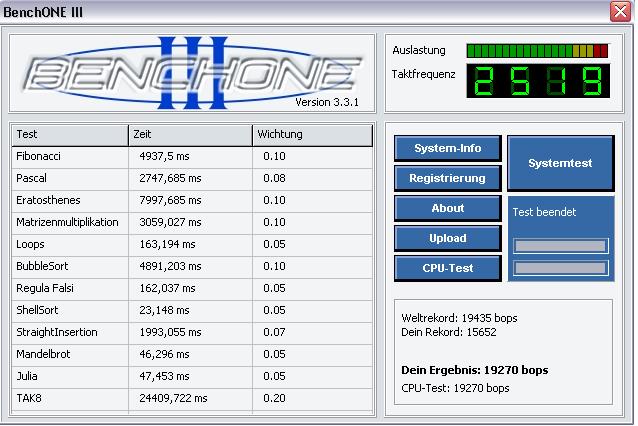The height and width of the screenshot is (426, 638).
Task: Click the Dein Rekord: 15652 text
Action: (449, 332)
